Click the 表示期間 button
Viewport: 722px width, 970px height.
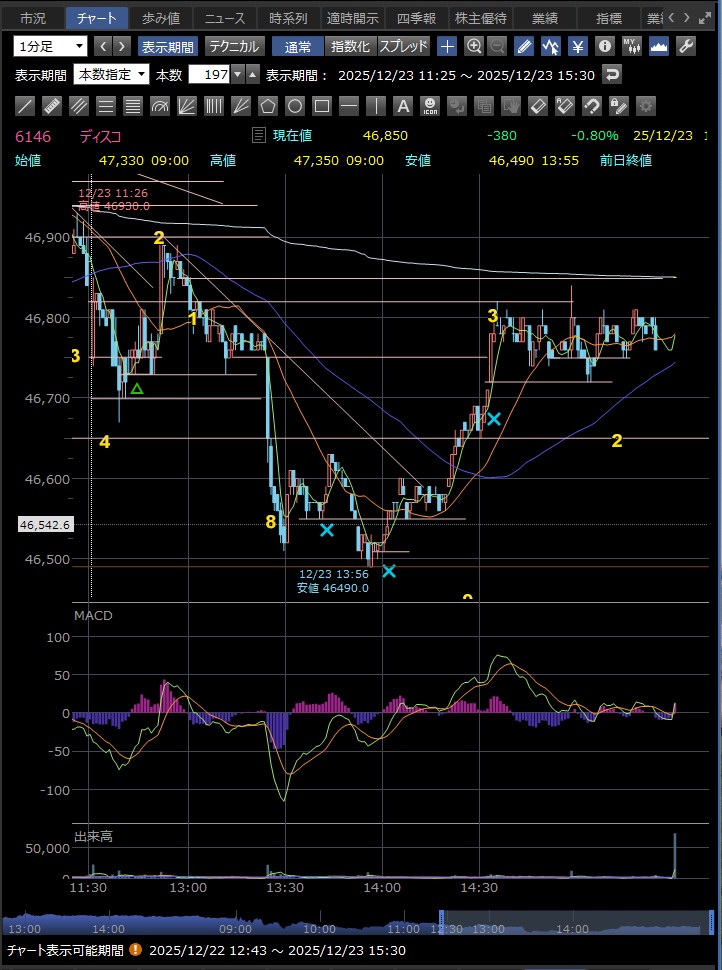(x=168, y=46)
